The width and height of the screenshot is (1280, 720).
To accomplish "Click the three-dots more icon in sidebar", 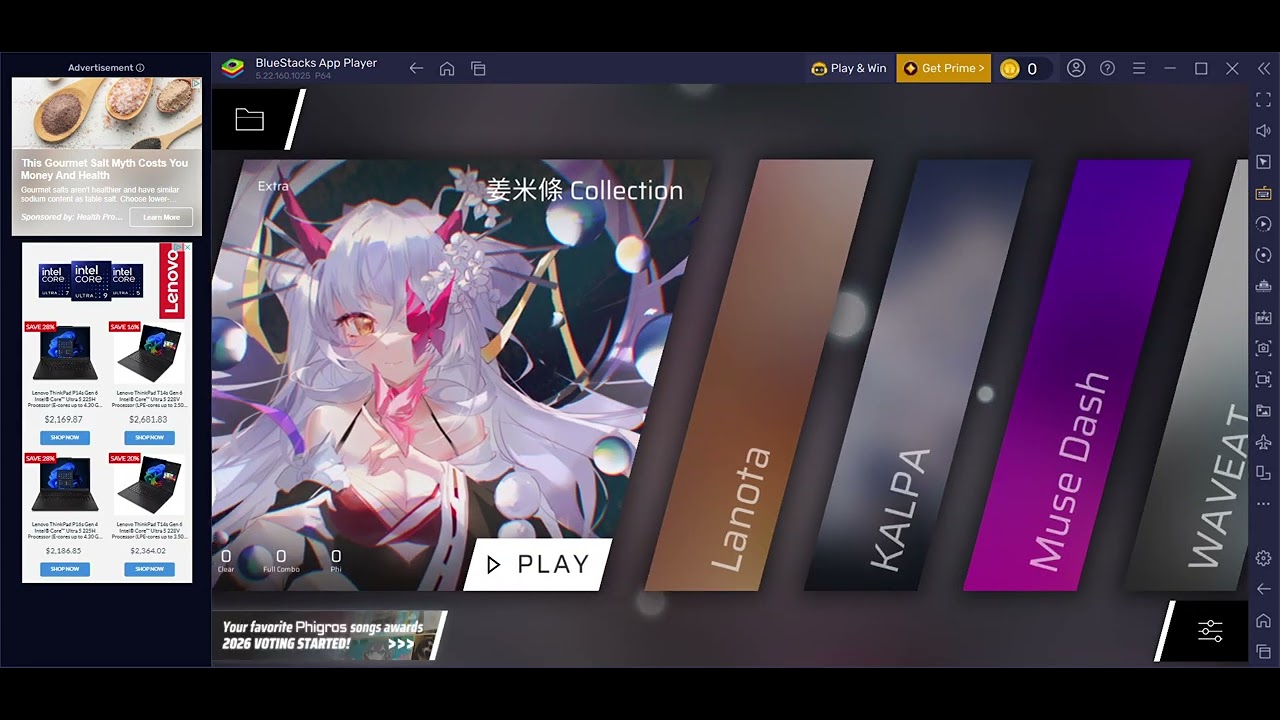I will (1264, 503).
